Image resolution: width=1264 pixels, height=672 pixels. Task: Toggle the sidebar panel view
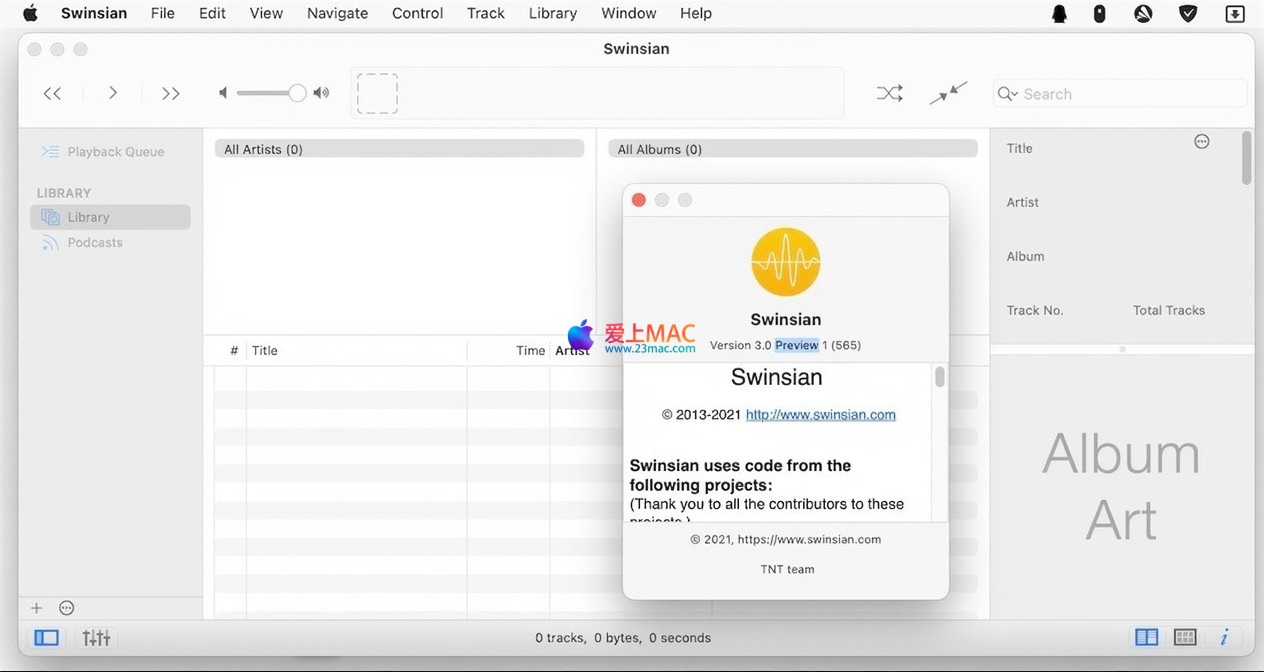click(x=46, y=637)
